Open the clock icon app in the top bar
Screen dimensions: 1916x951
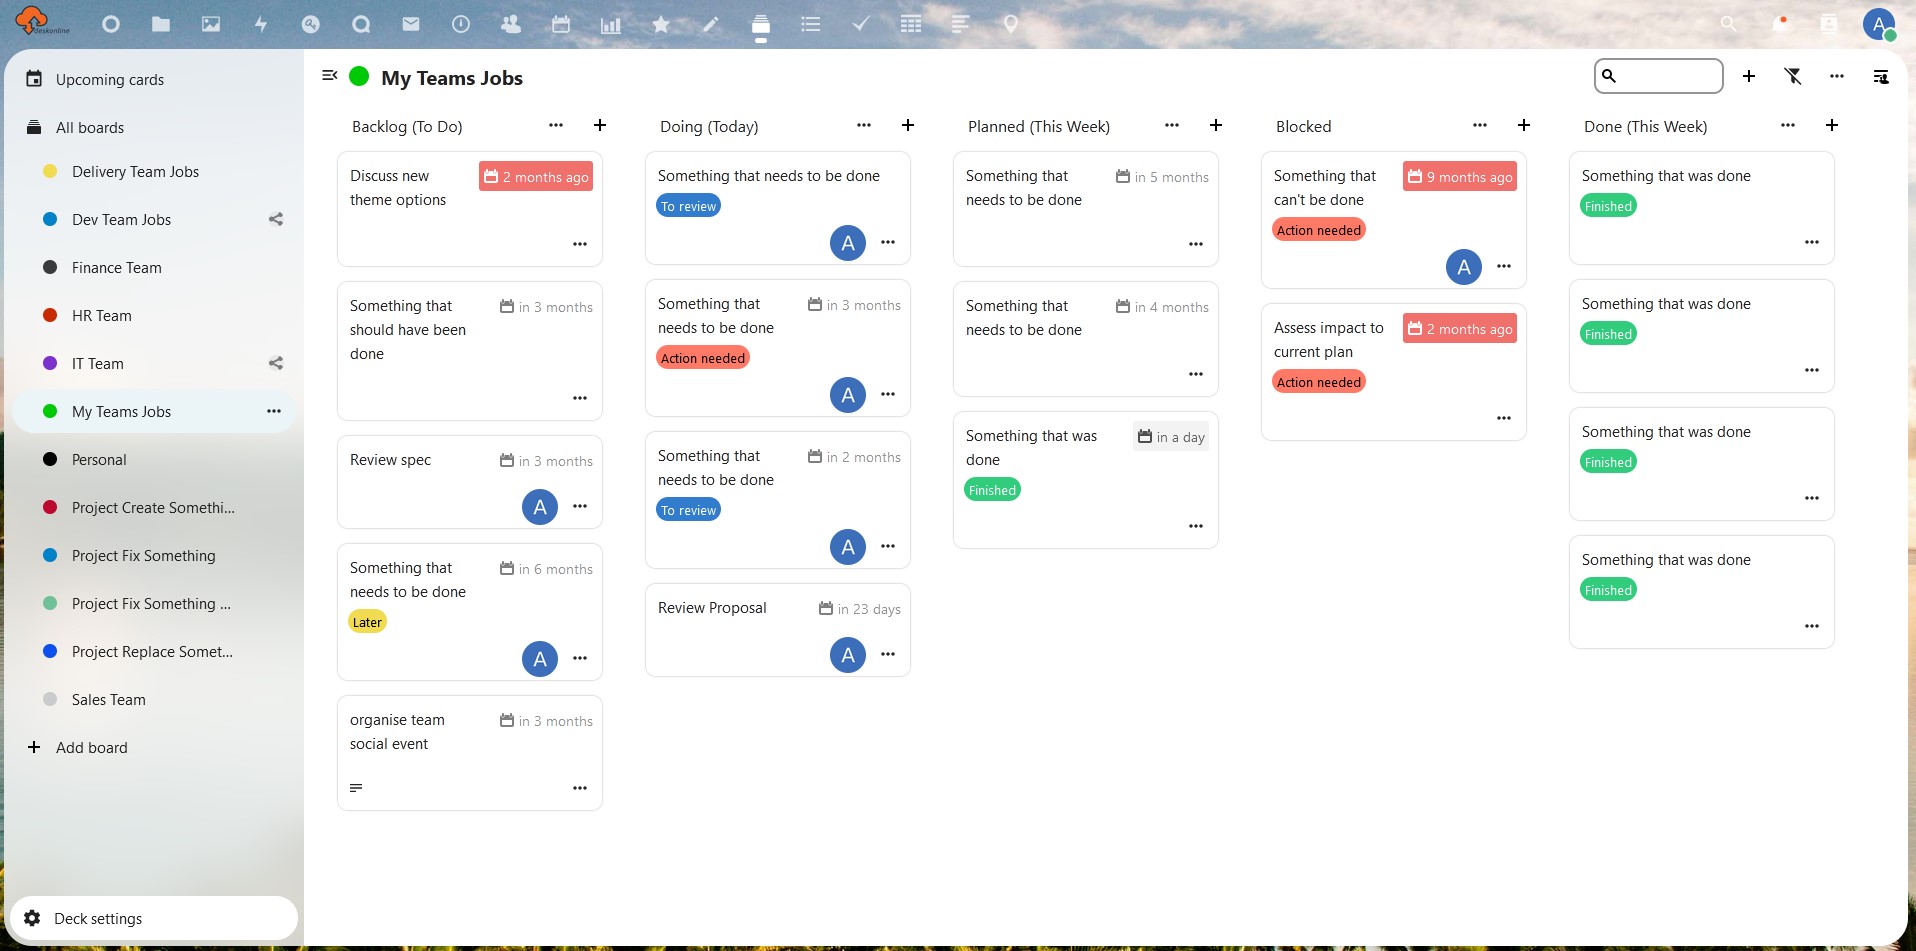pos(461,24)
